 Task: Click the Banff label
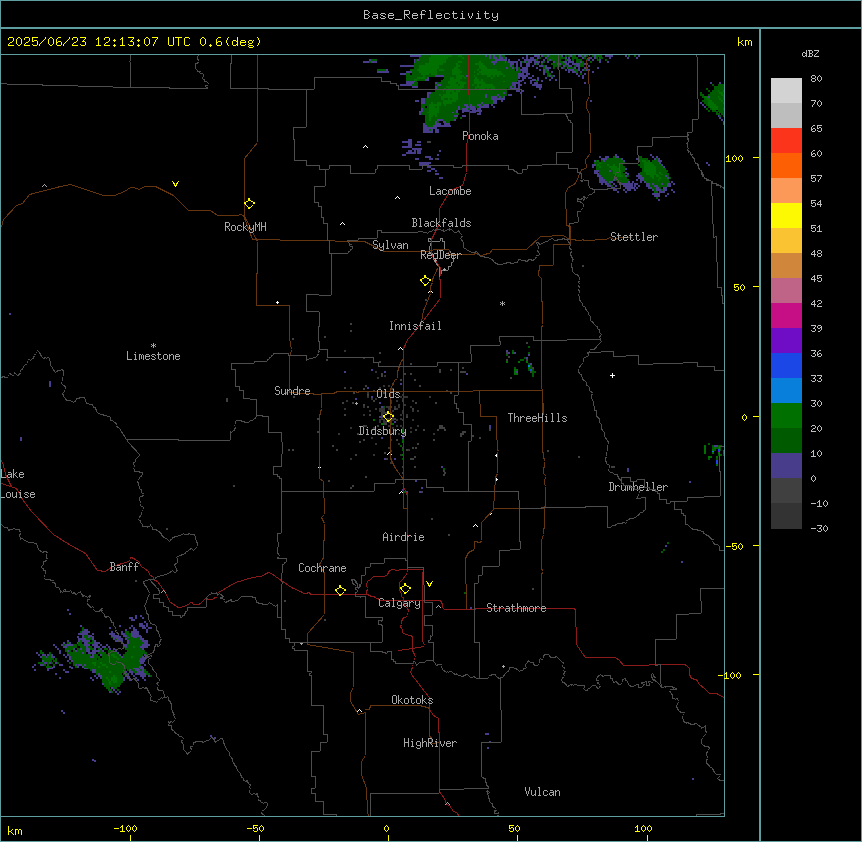(124, 567)
